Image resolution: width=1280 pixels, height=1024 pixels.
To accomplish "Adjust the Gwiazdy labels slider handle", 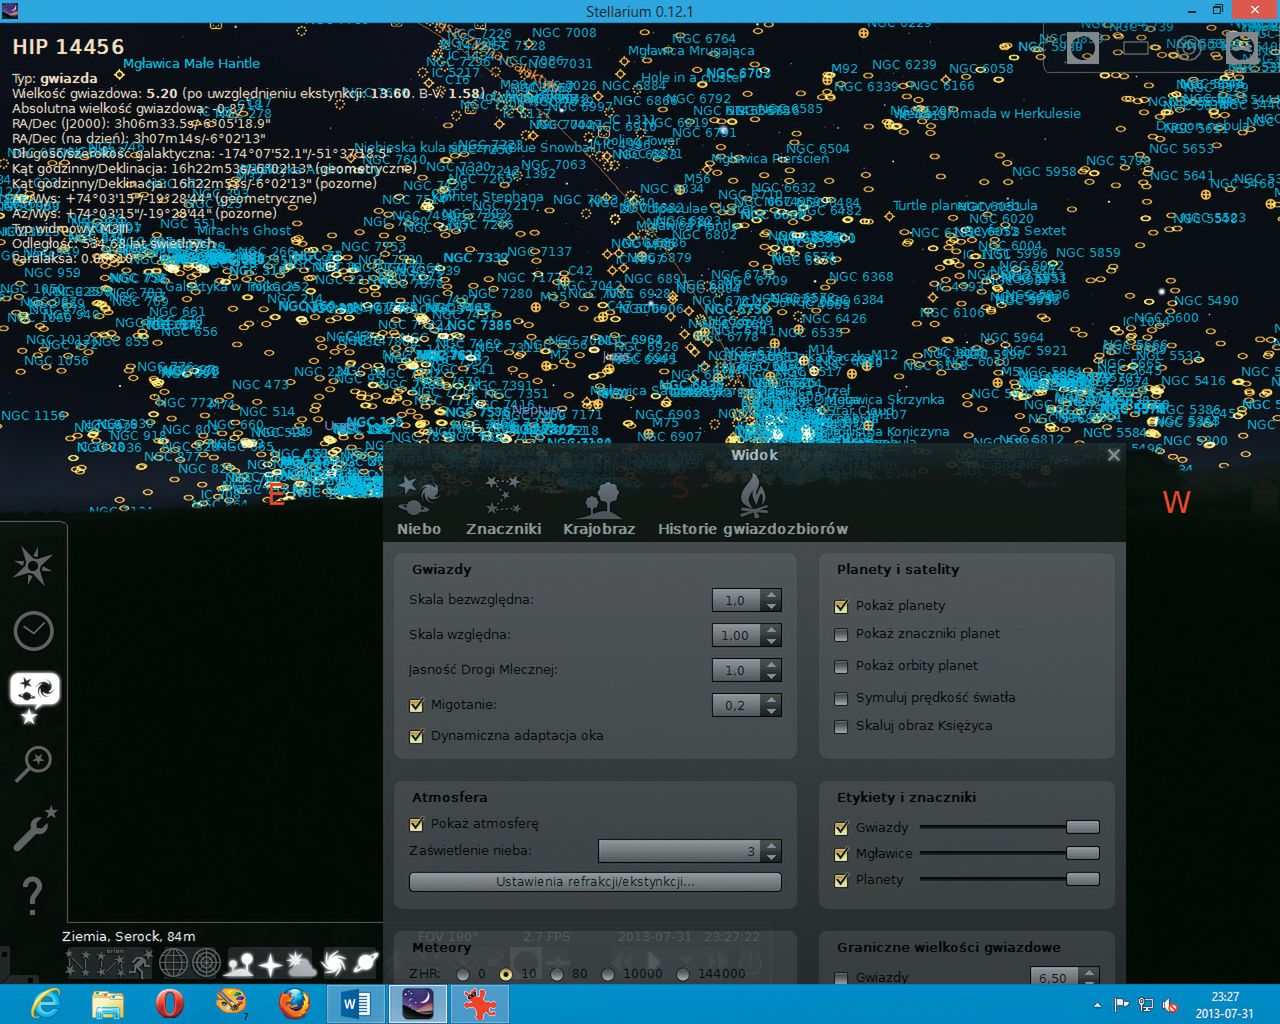I will point(1082,827).
